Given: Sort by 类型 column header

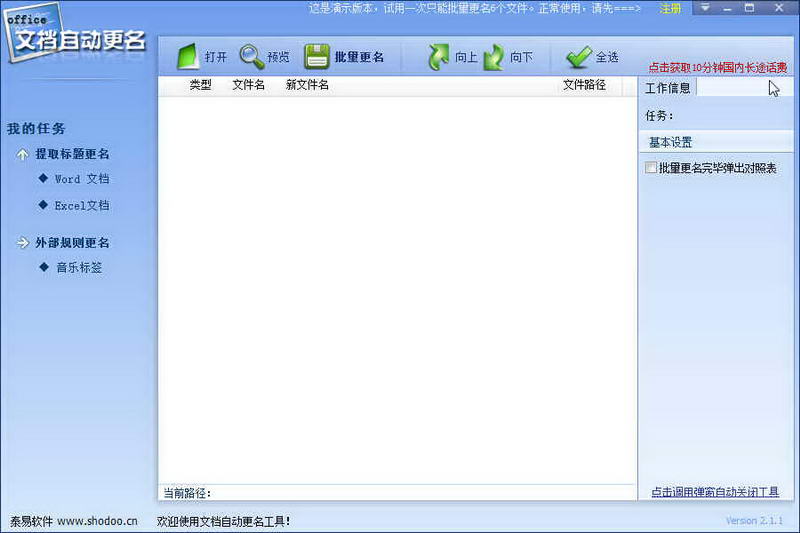Looking at the screenshot, I should 200,85.
